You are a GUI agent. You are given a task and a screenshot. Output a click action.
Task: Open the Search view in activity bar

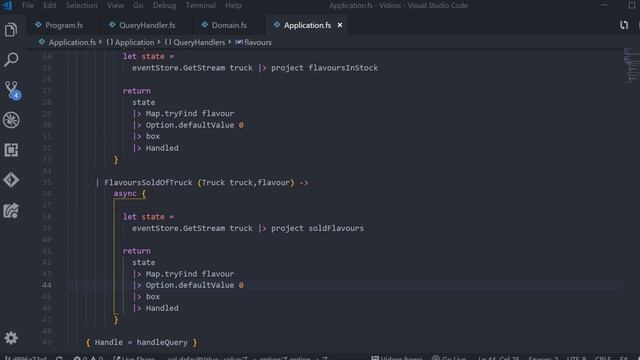click(11, 60)
